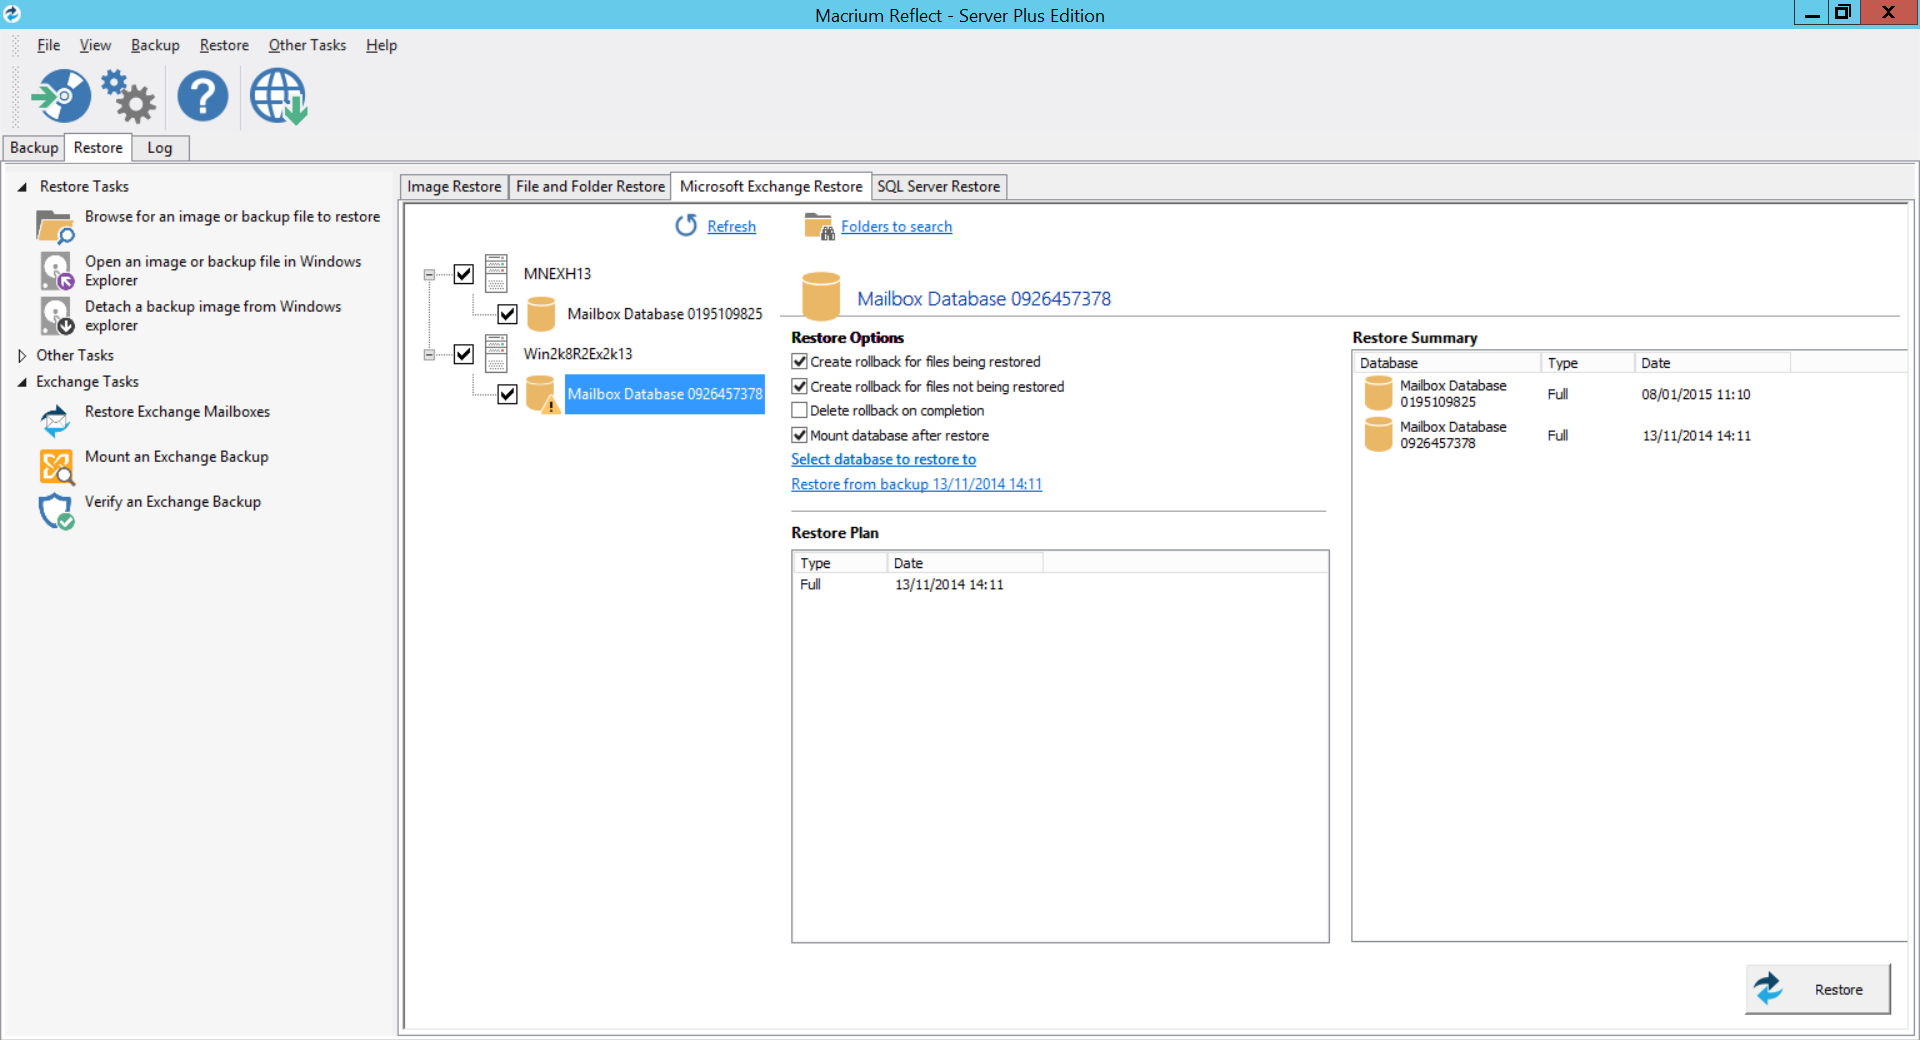
Task: Open the Restore menu
Action: click(x=224, y=45)
